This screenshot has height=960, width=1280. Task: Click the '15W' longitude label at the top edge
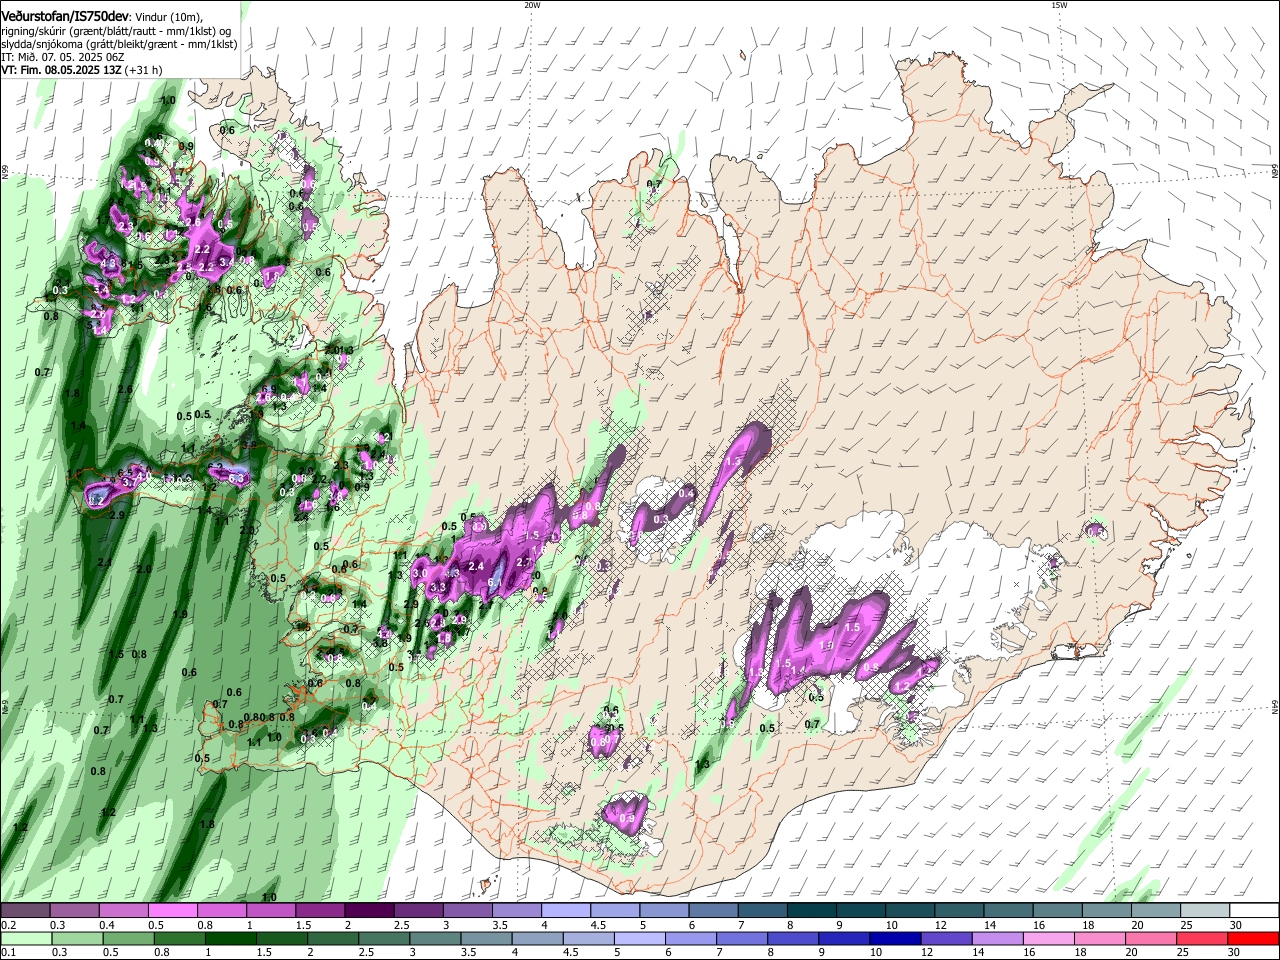click(x=1059, y=5)
